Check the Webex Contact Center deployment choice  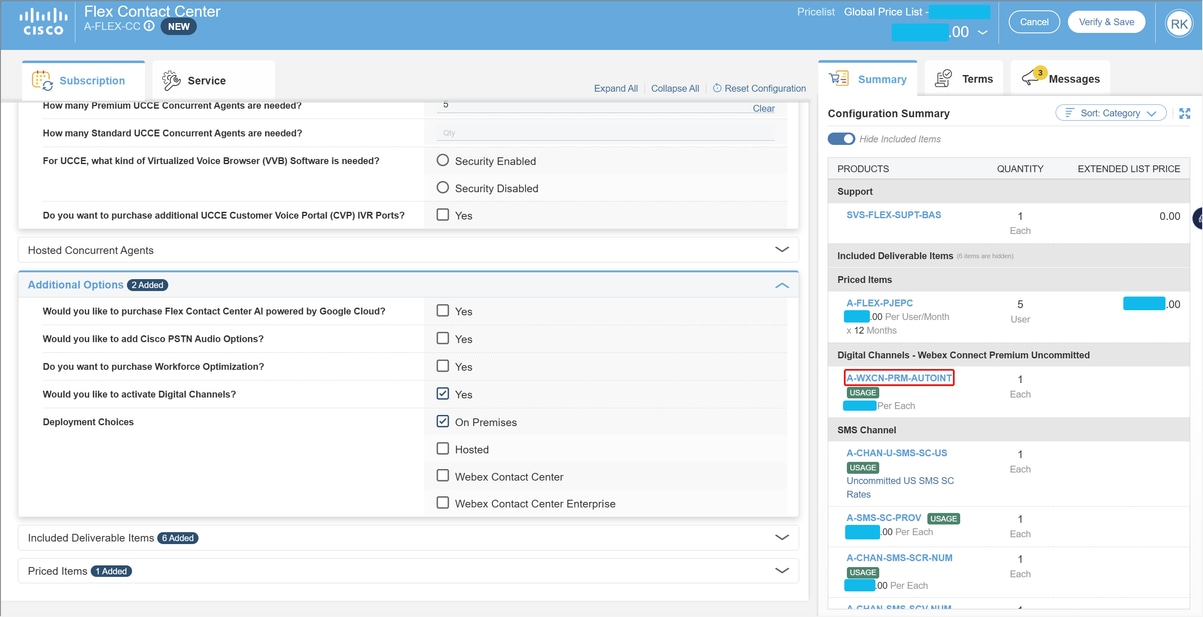coord(443,476)
